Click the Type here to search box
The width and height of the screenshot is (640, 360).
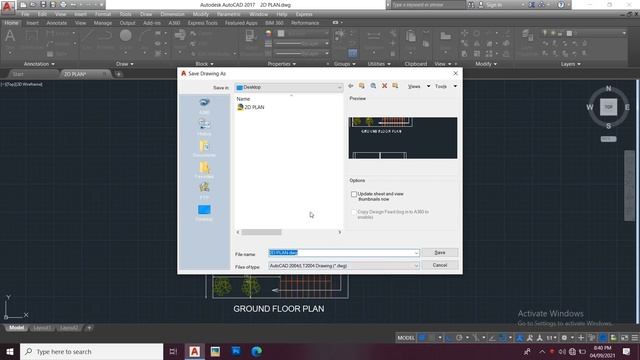click(x=91, y=351)
